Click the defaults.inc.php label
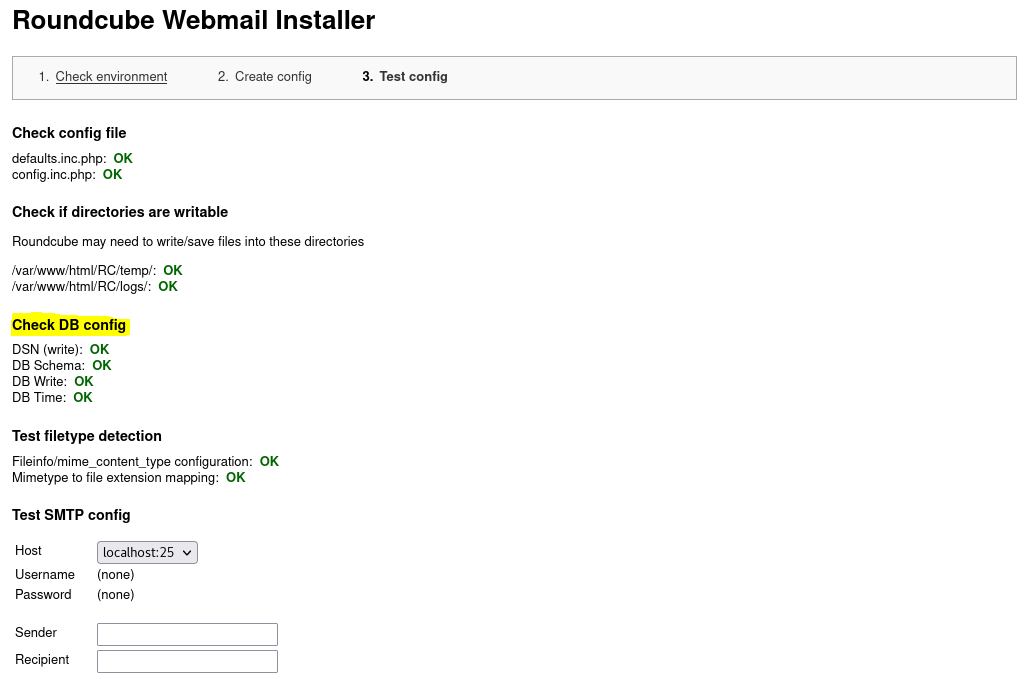 (x=59, y=159)
